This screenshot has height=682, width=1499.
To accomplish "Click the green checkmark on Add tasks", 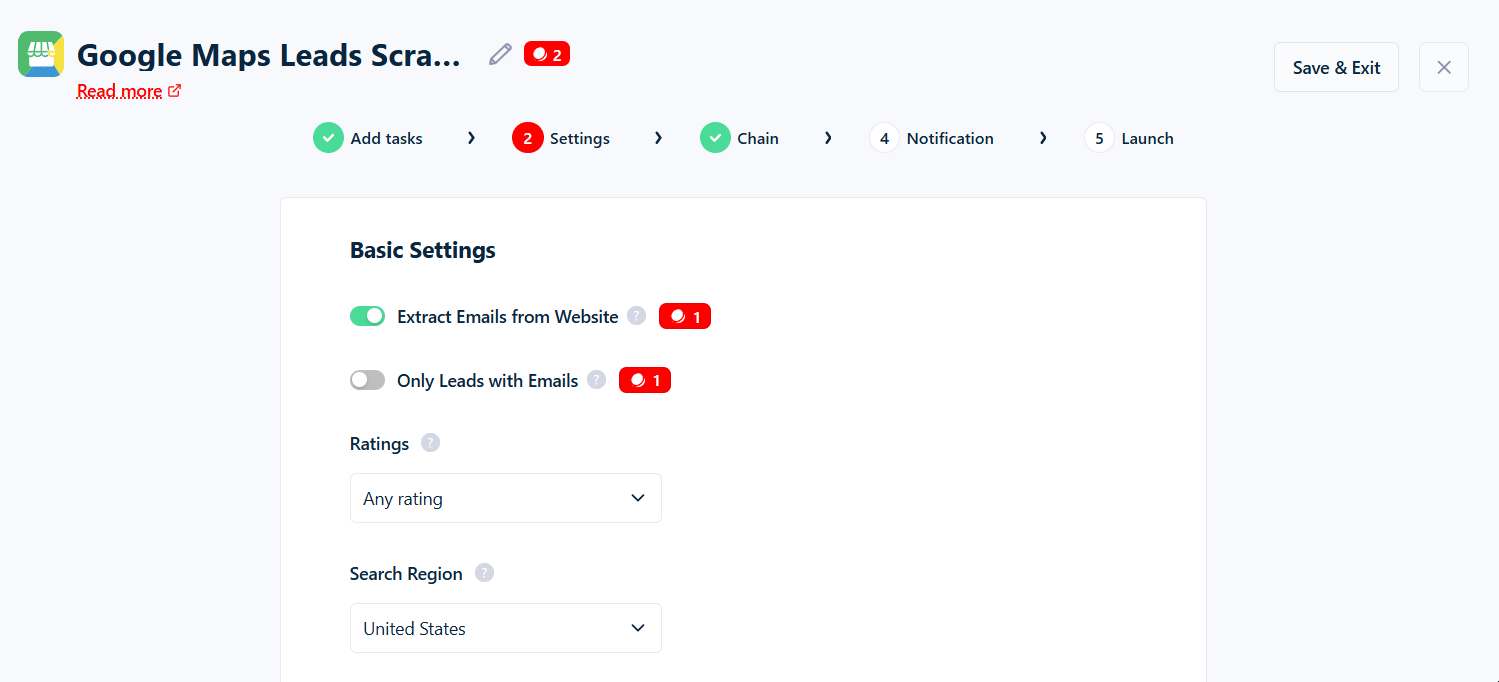I will tap(328, 138).
